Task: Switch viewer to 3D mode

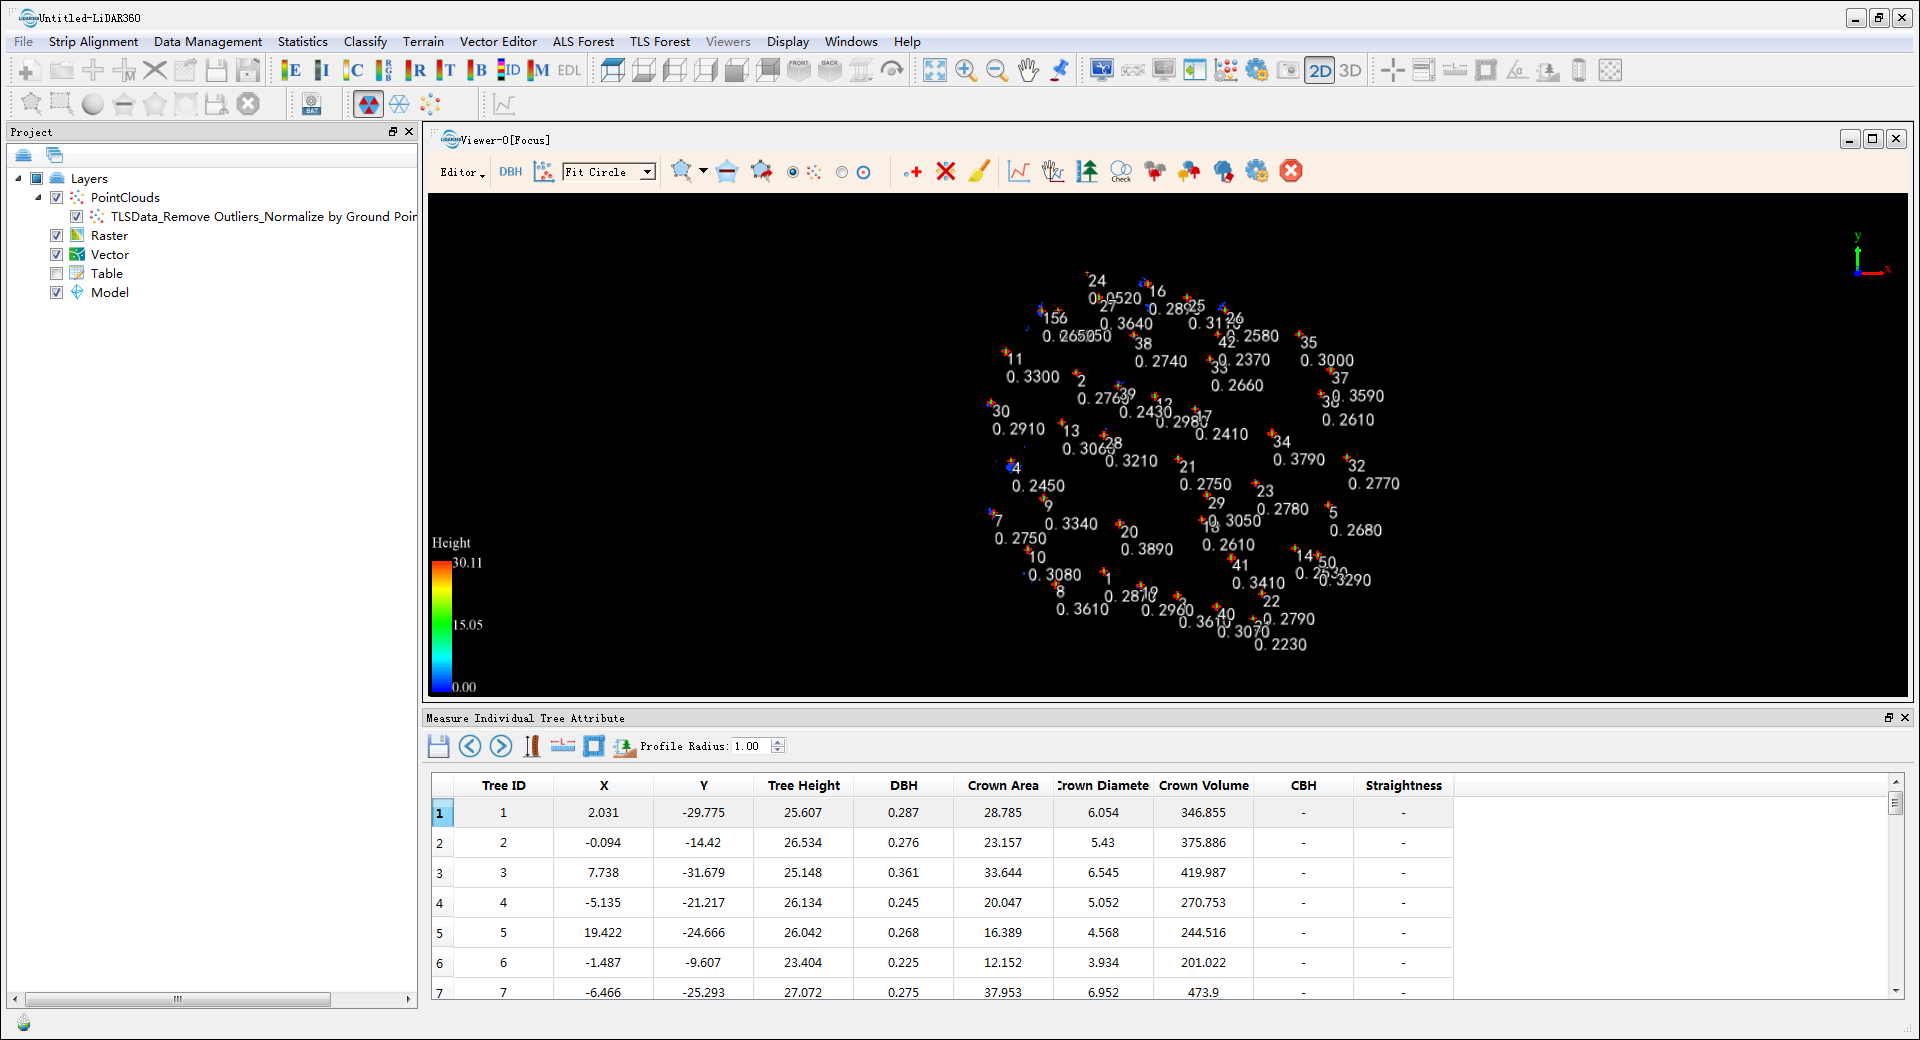Action: 1350,70
